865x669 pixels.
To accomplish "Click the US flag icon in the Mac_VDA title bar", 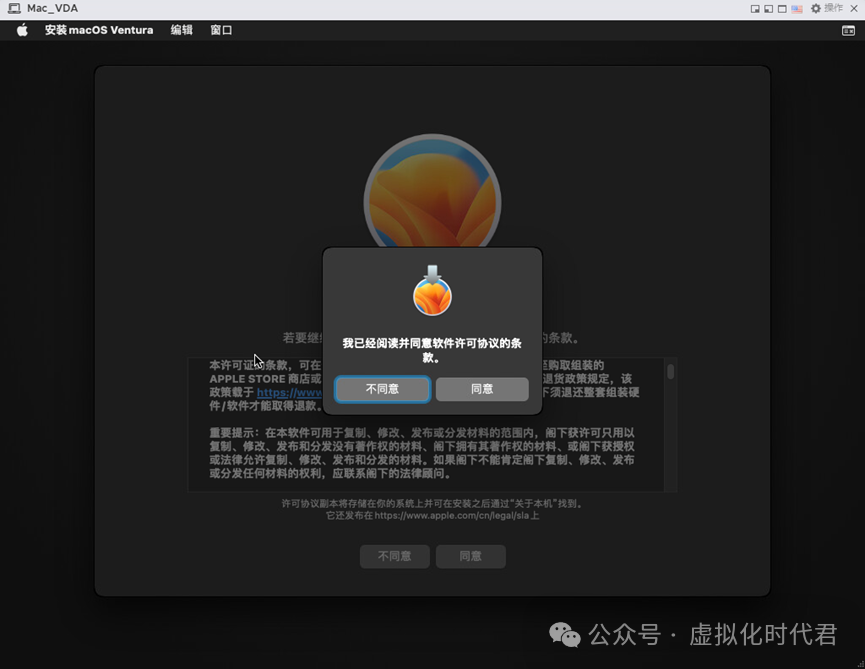I will [797, 9].
